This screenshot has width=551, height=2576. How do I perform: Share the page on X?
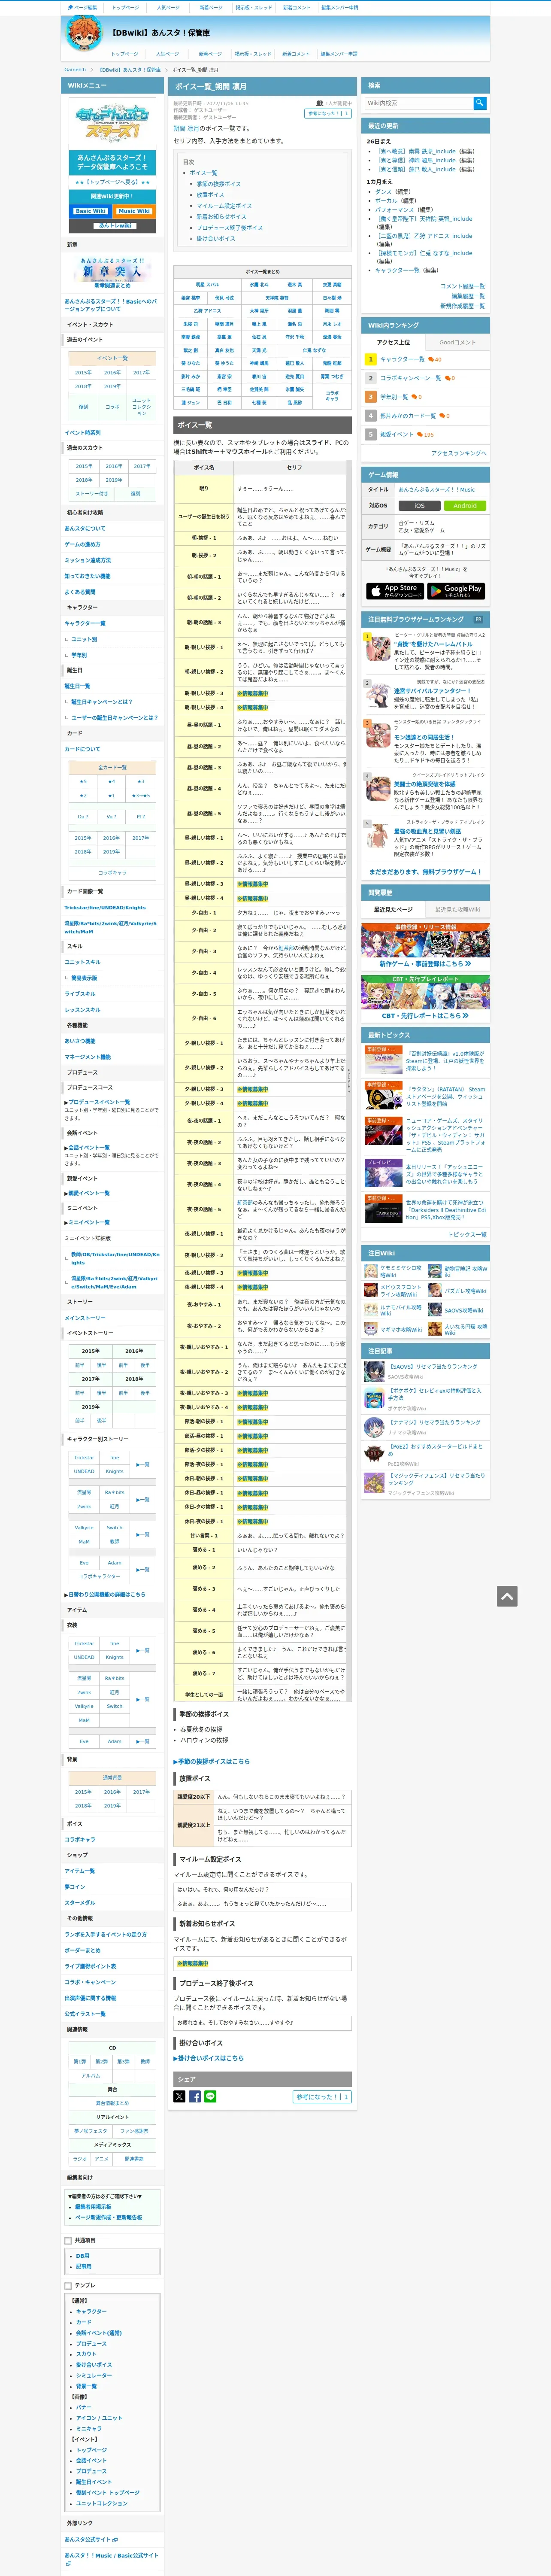pyautogui.click(x=179, y=2097)
